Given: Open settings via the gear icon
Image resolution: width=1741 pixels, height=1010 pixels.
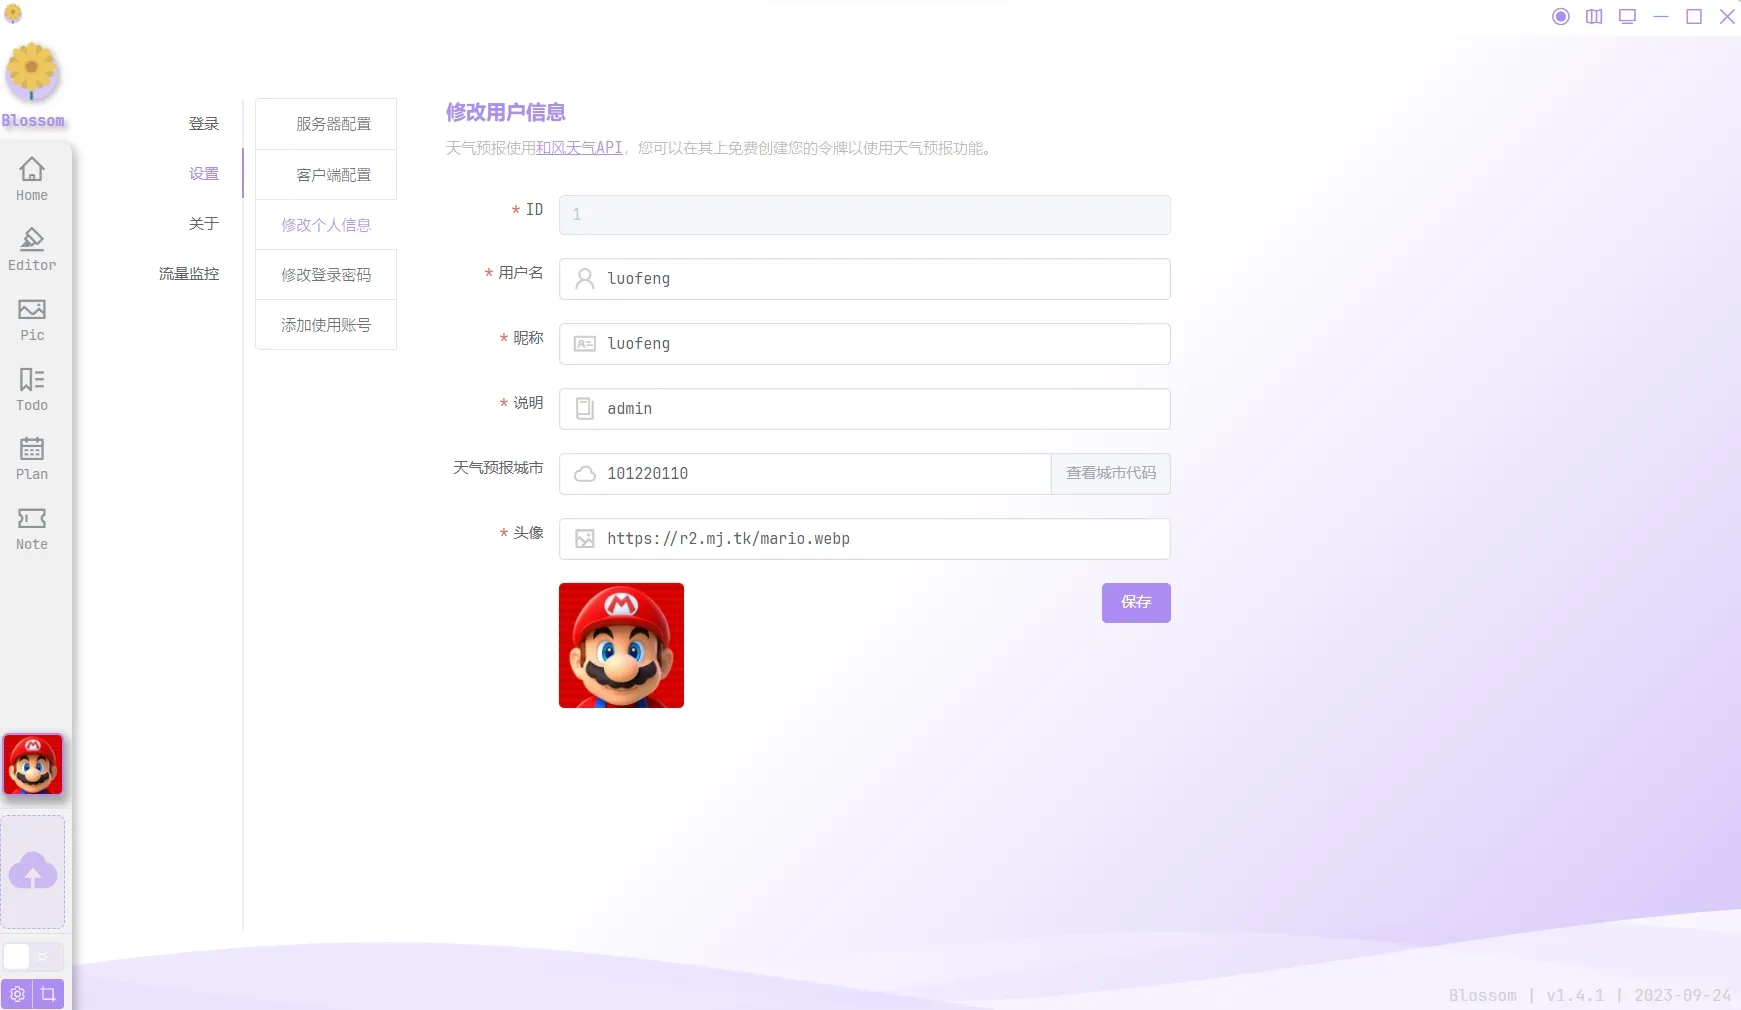Looking at the screenshot, I should 17,994.
